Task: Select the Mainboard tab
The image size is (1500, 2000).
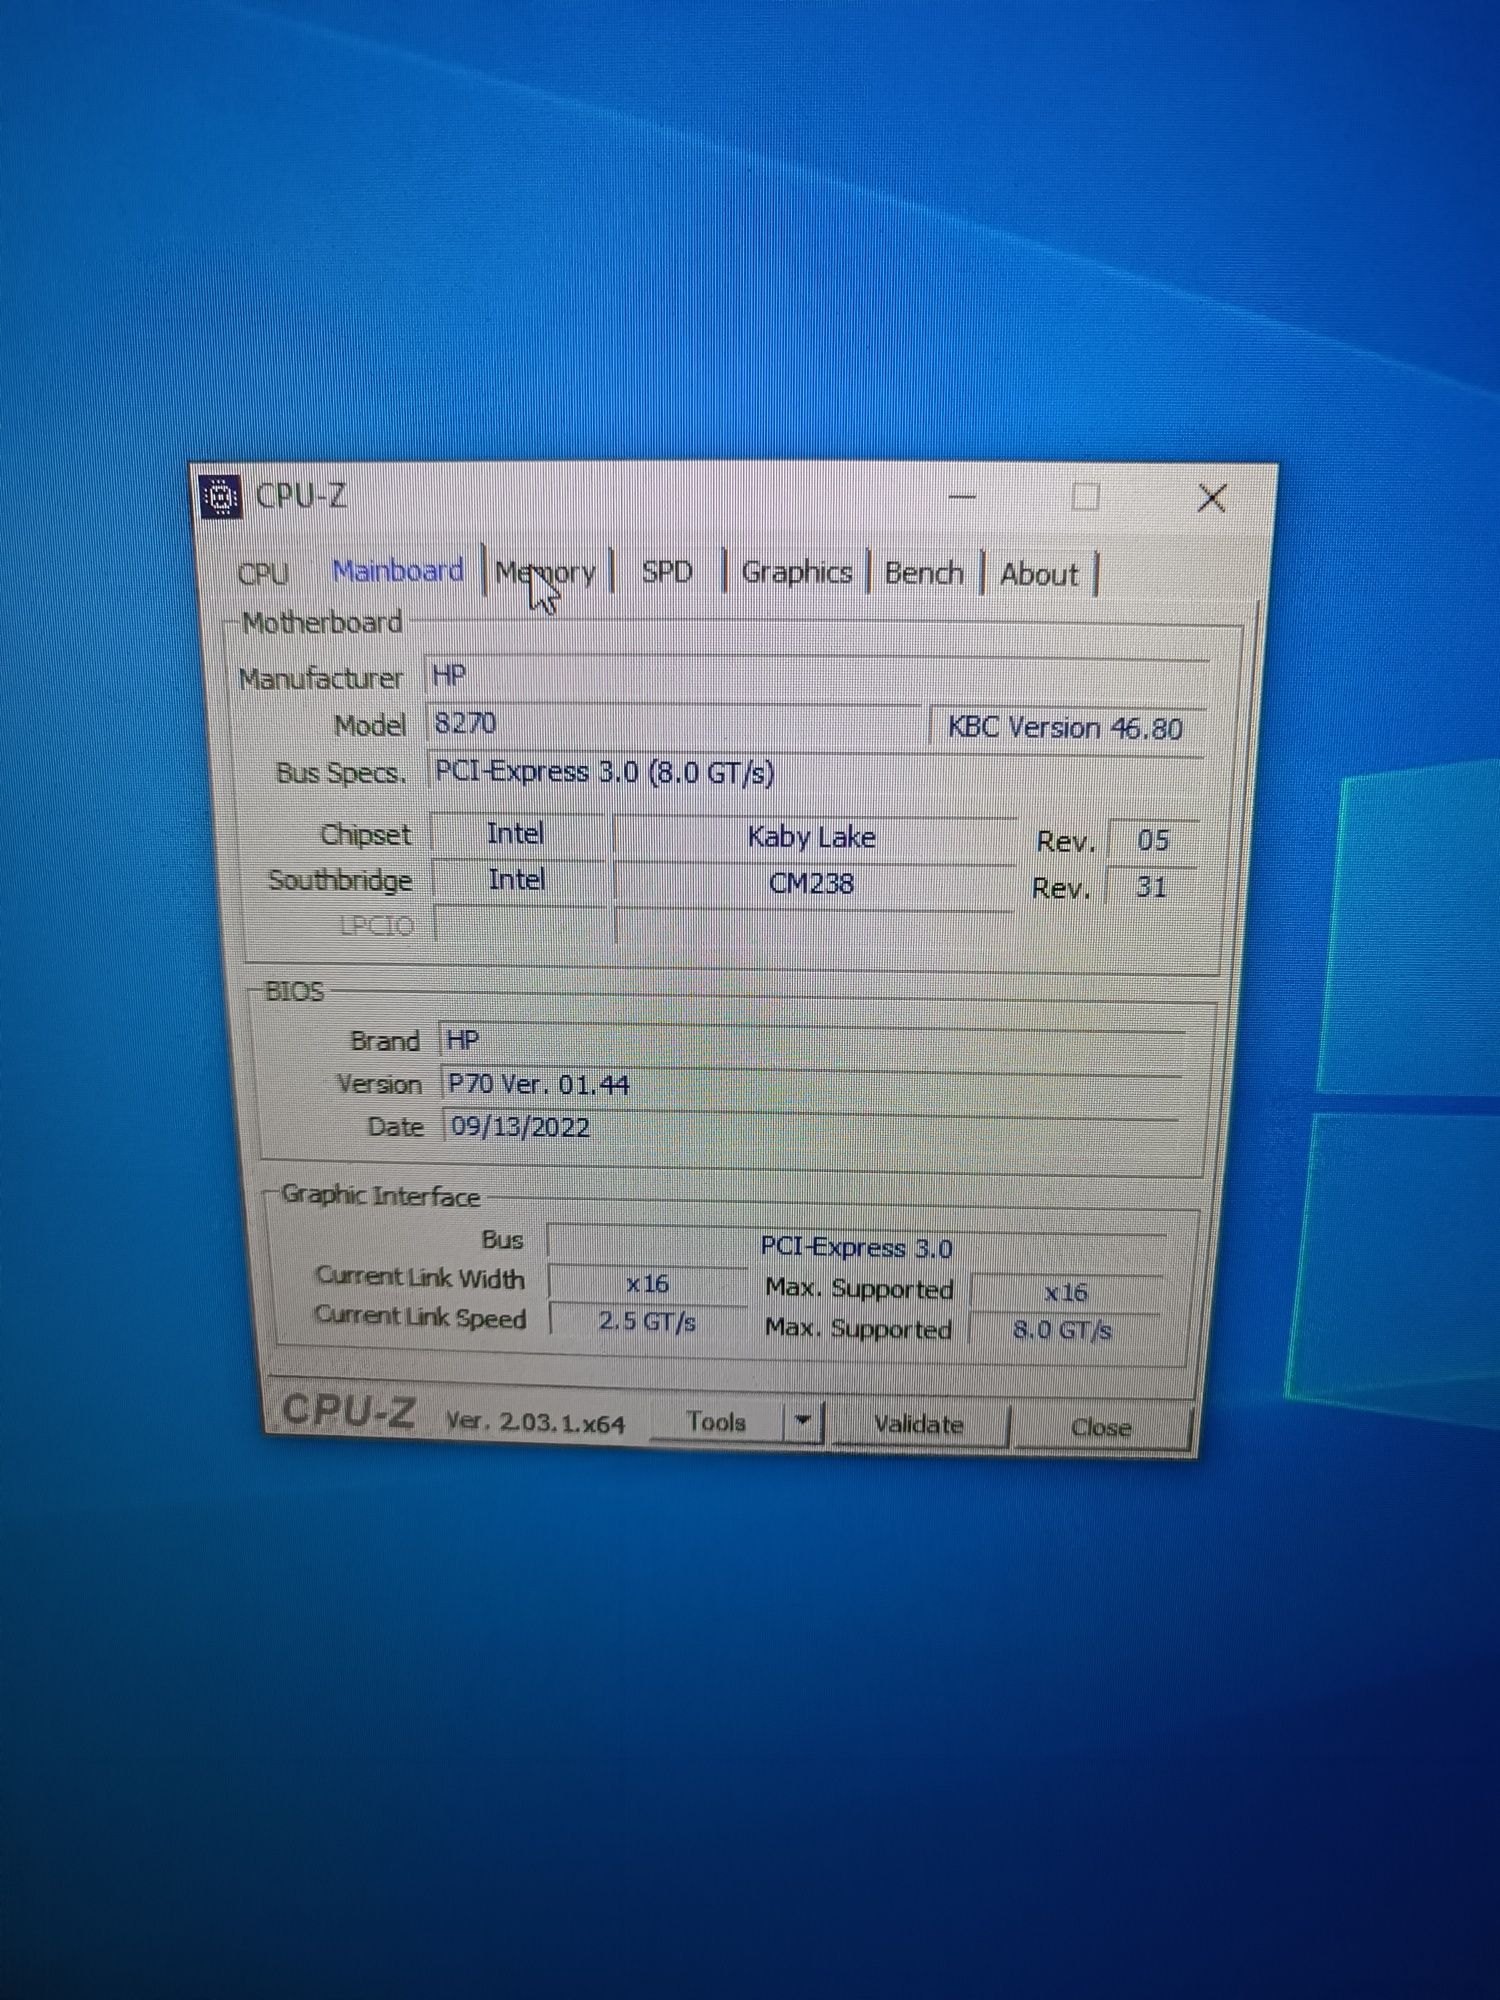Action: pyautogui.click(x=398, y=571)
